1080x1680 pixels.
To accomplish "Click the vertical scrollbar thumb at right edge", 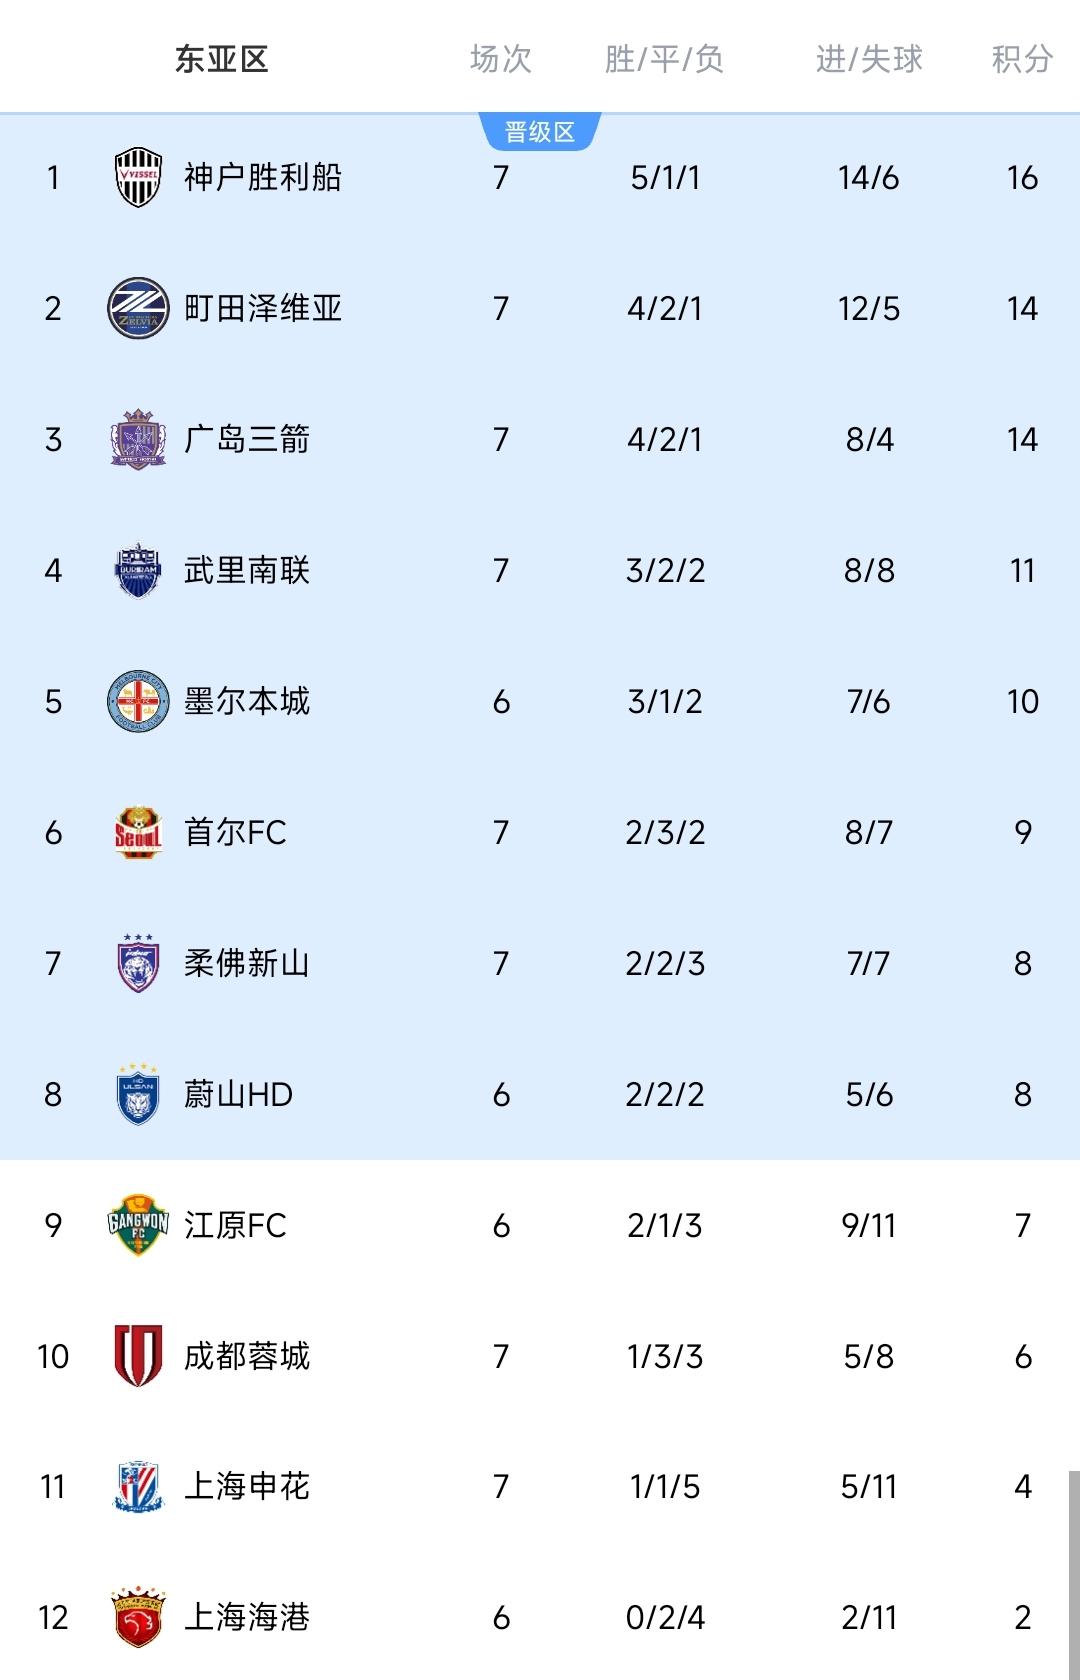I will 1074,1575.
